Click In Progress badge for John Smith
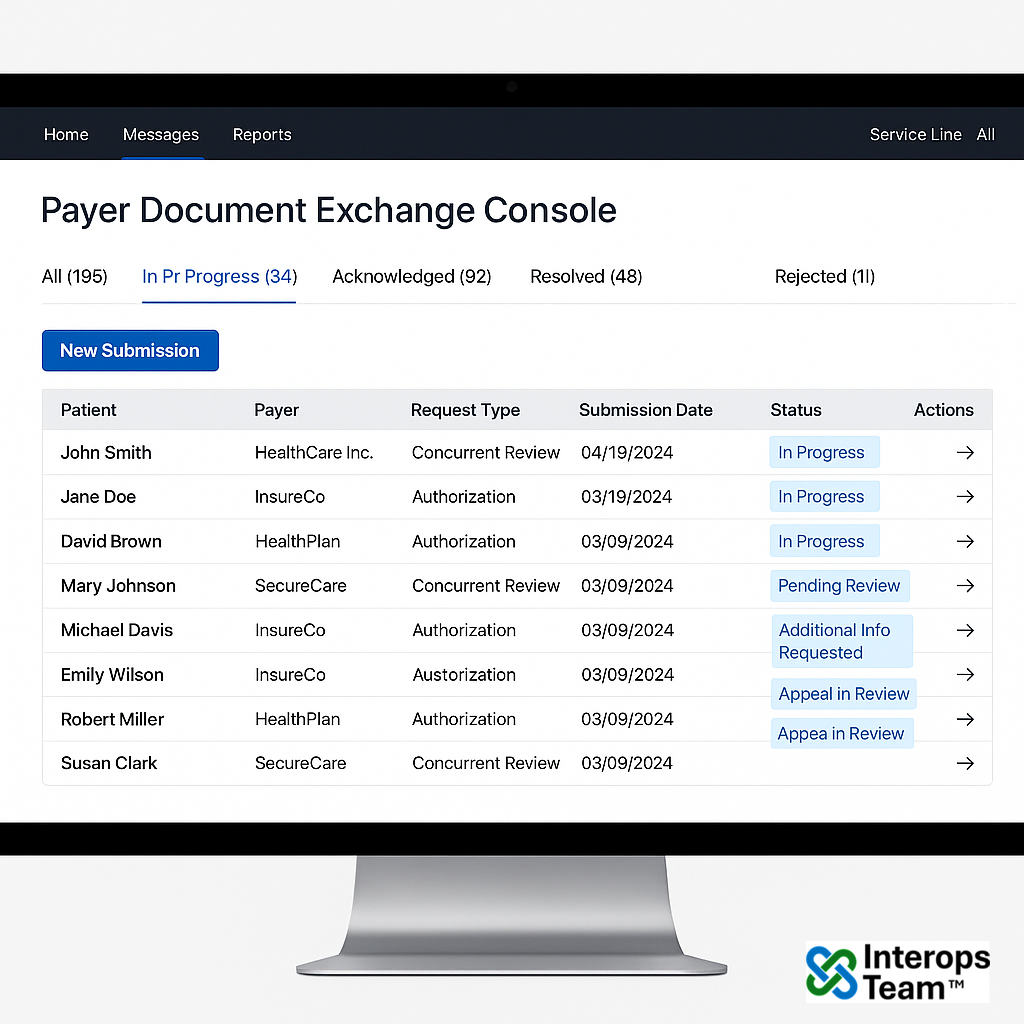Viewport: 1024px width, 1024px height. (x=824, y=453)
